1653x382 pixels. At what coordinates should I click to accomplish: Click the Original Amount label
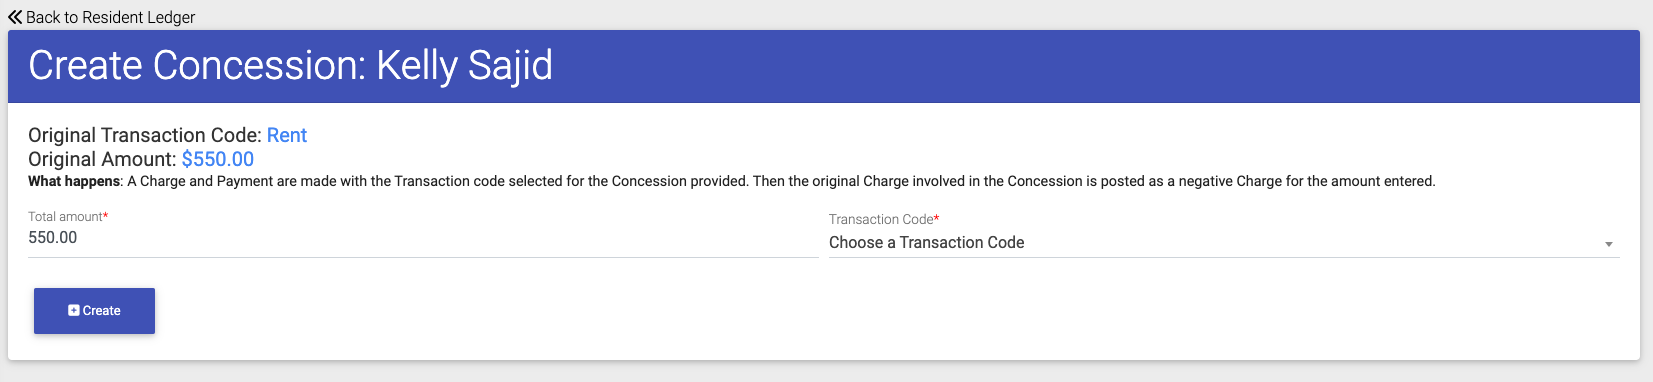[x=102, y=159]
